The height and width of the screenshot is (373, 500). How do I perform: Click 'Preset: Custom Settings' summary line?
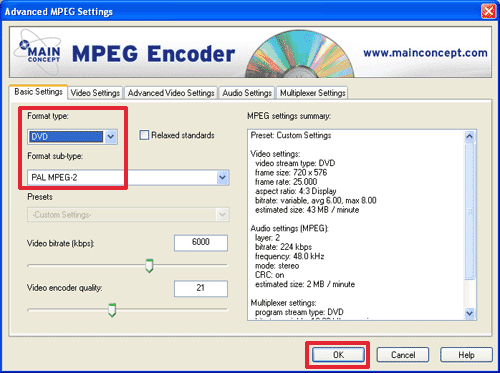tap(291, 135)
